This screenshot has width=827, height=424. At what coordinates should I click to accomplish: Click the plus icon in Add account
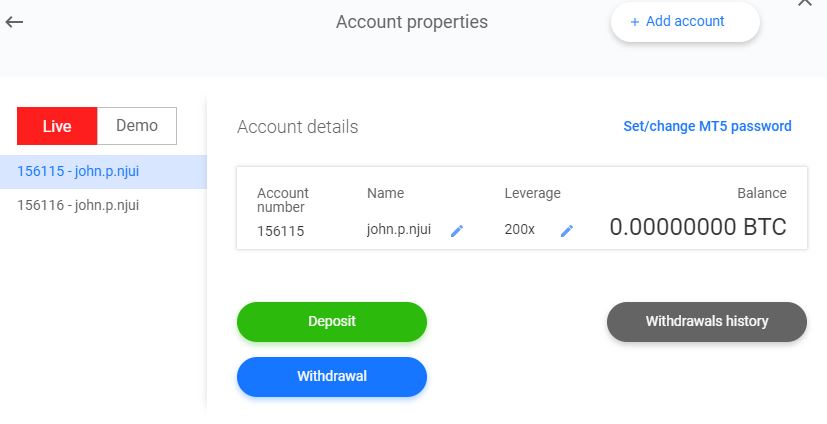[634, 21]
